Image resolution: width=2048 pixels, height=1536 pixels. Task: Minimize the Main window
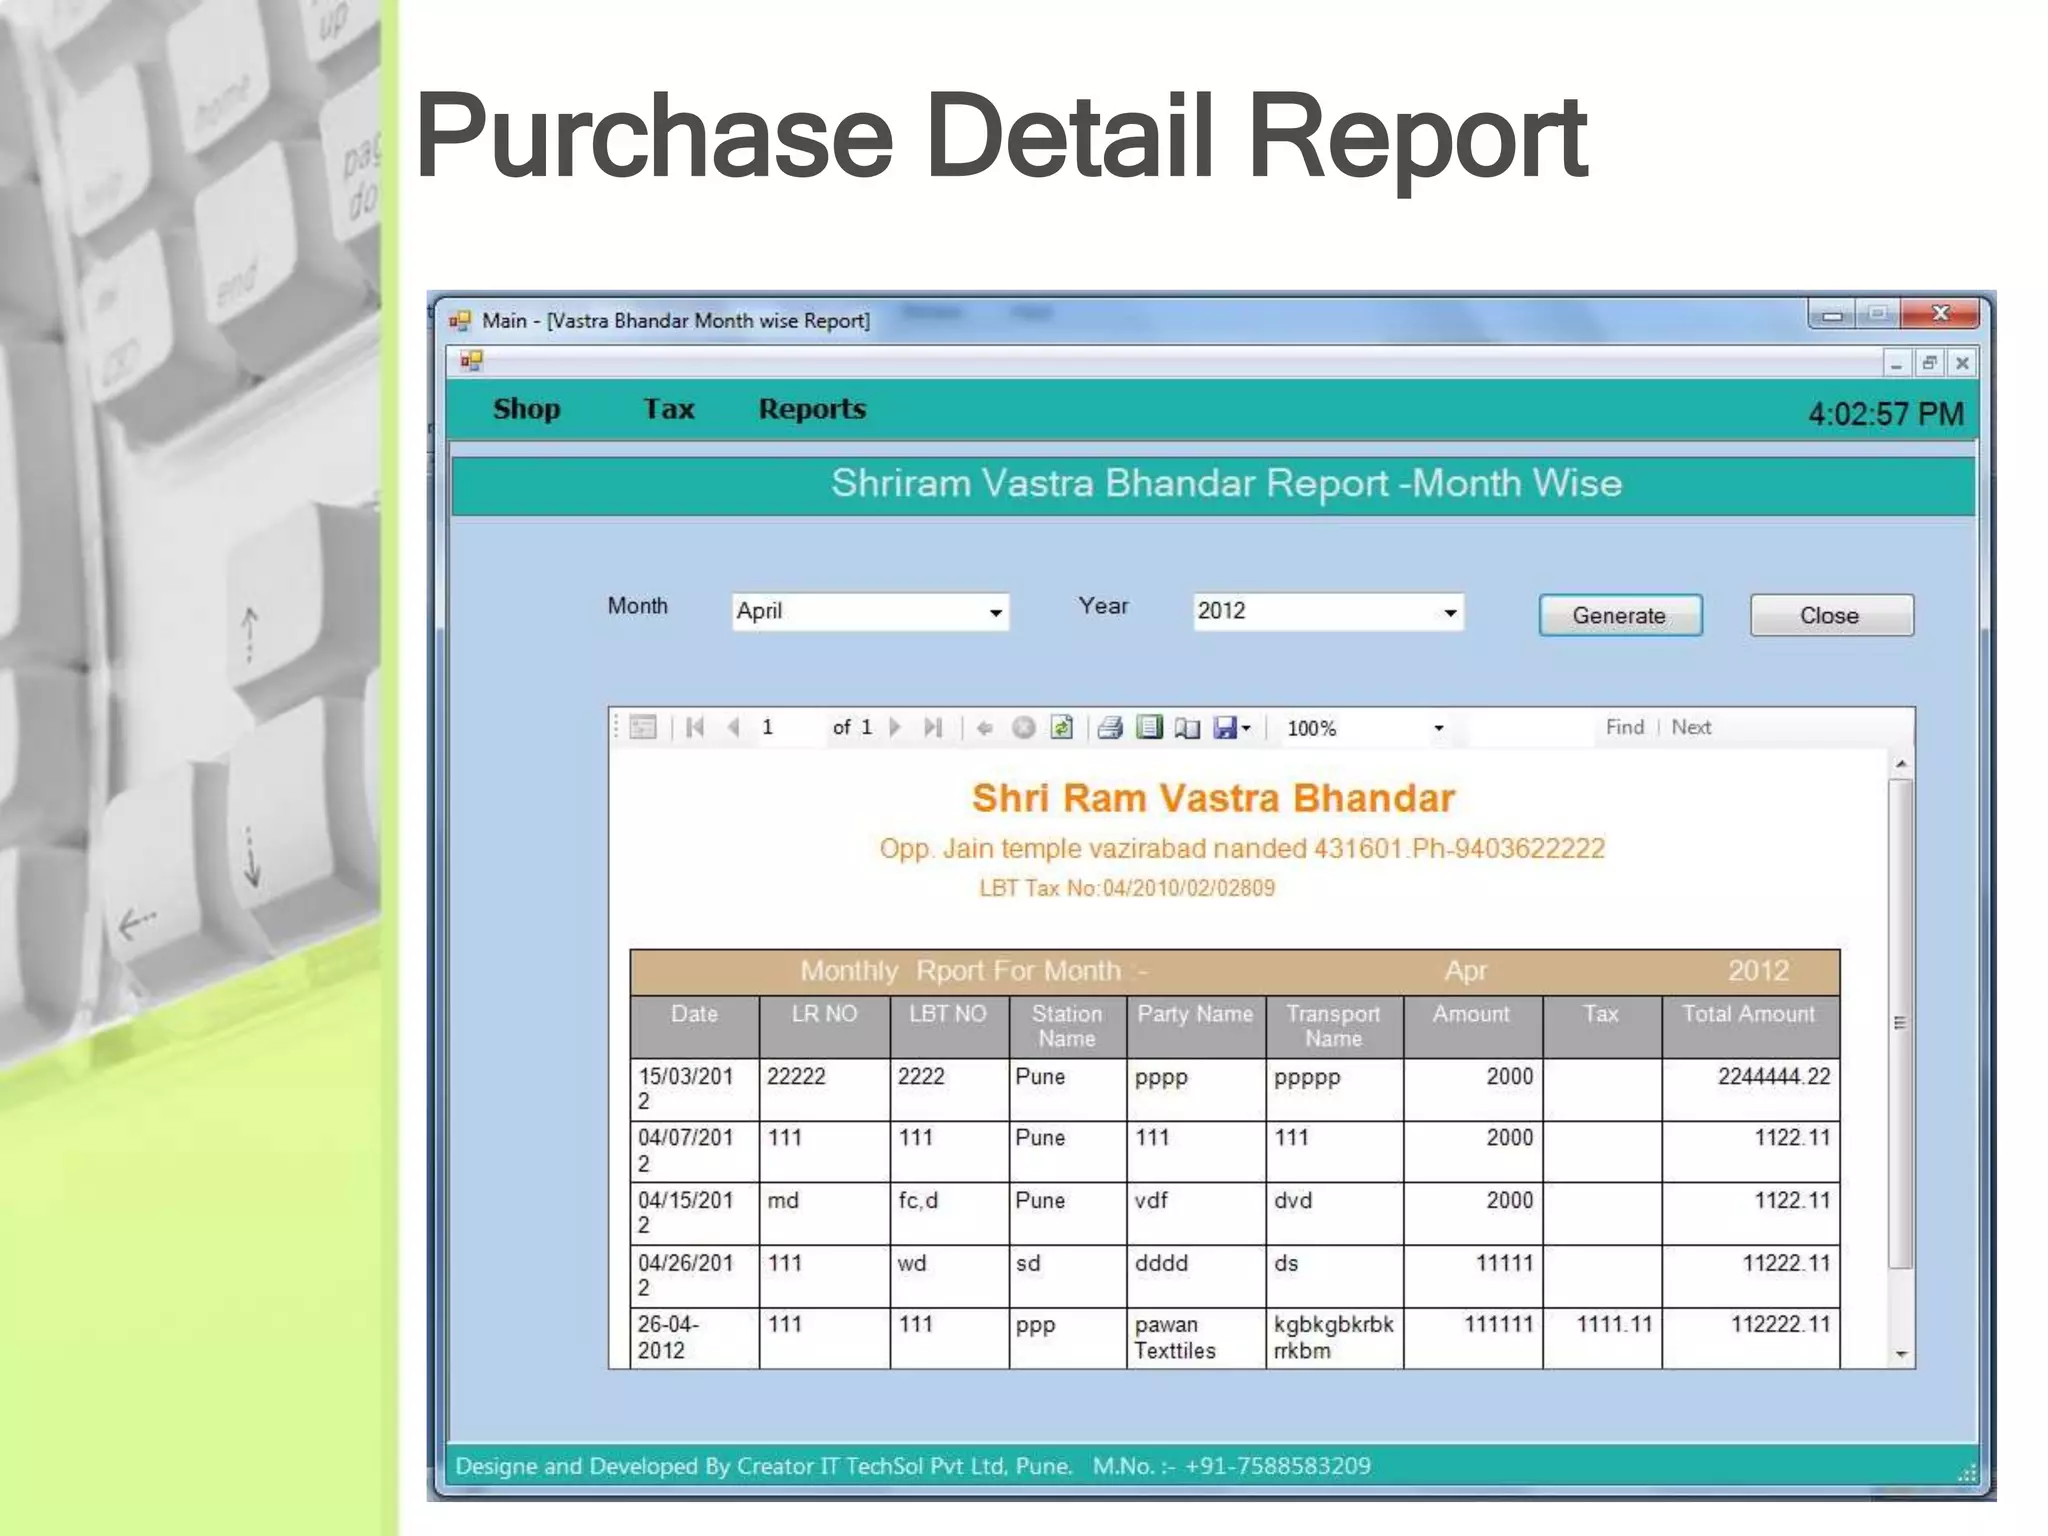coord(1832,314)
